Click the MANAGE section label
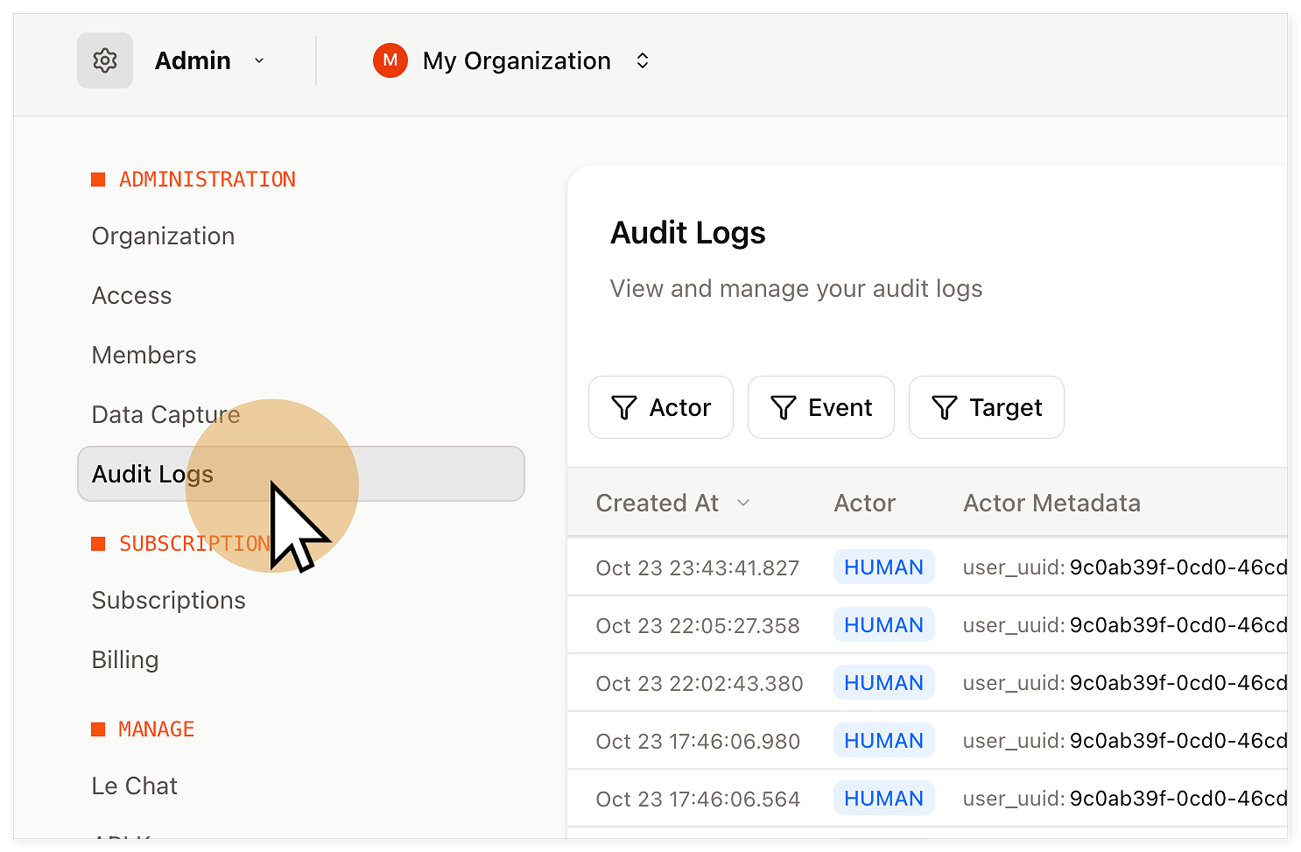 click(157, 729)
